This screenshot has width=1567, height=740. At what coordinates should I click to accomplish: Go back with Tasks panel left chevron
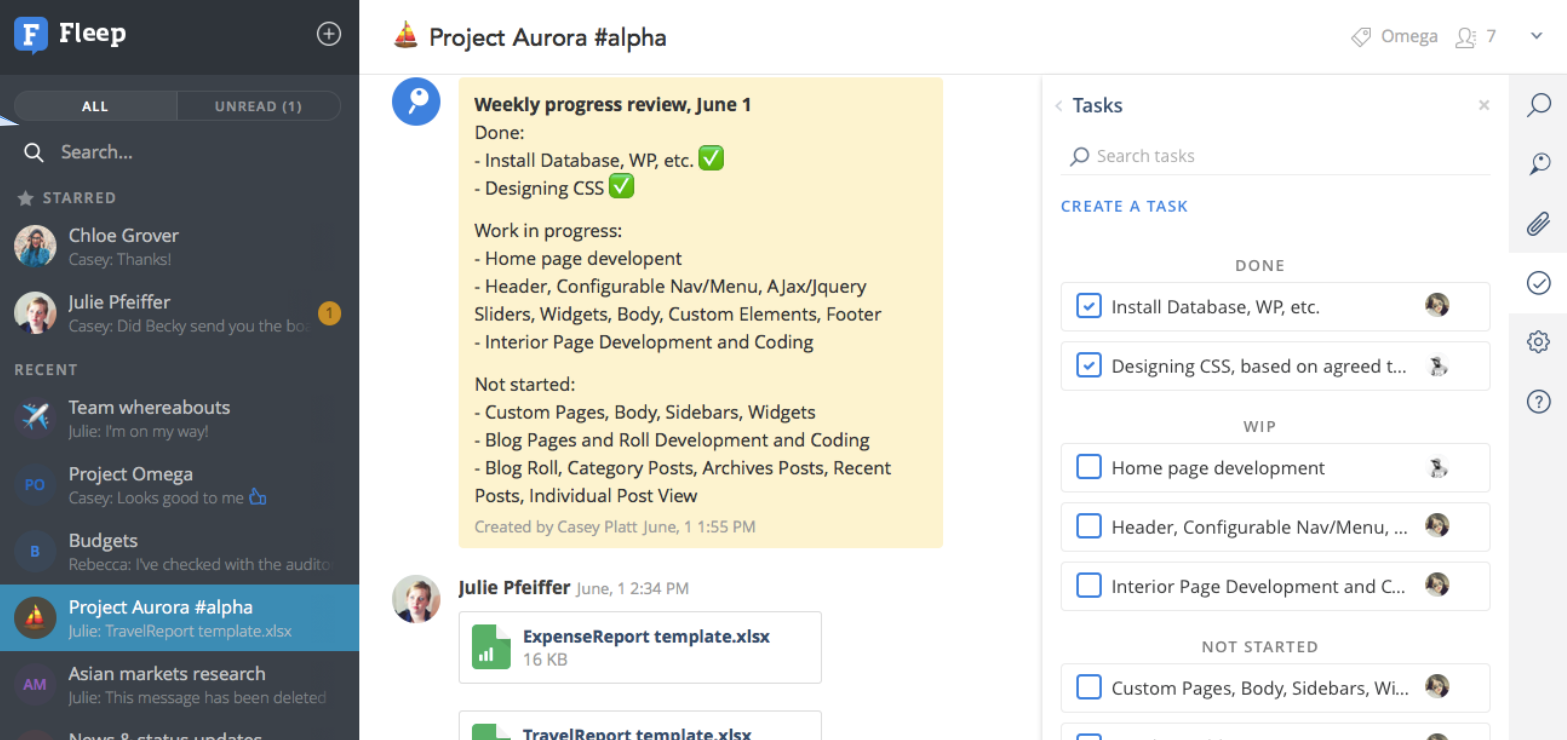[1058, 106]
